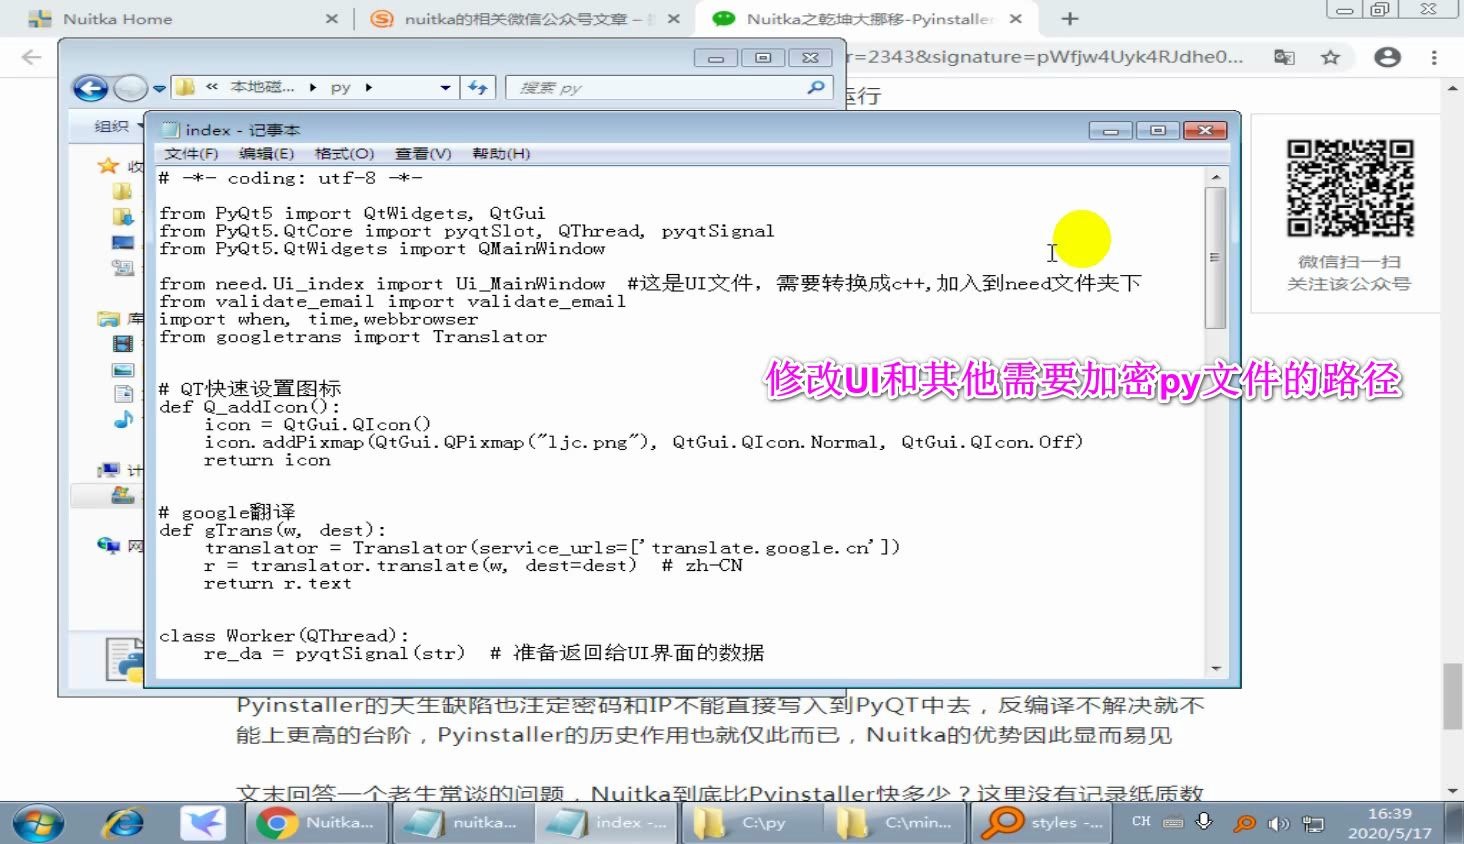1464x844 pixels.
Task: Close the Nuitka Home tab
Action: (x=332, y=19)
